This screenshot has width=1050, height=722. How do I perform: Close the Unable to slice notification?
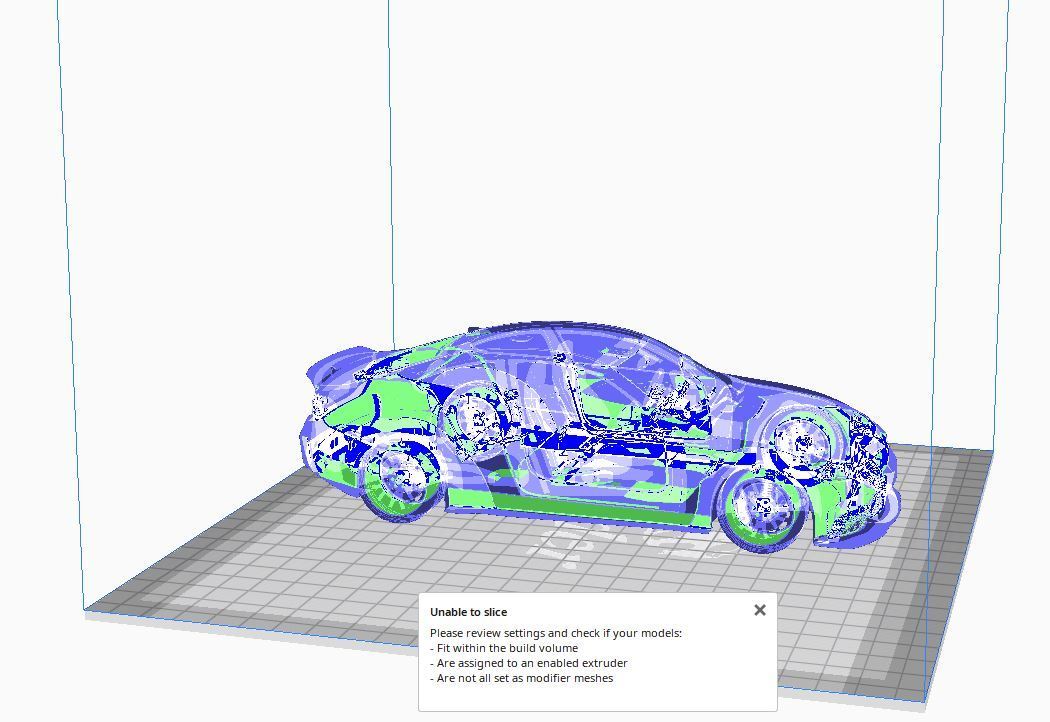[759, 610]
